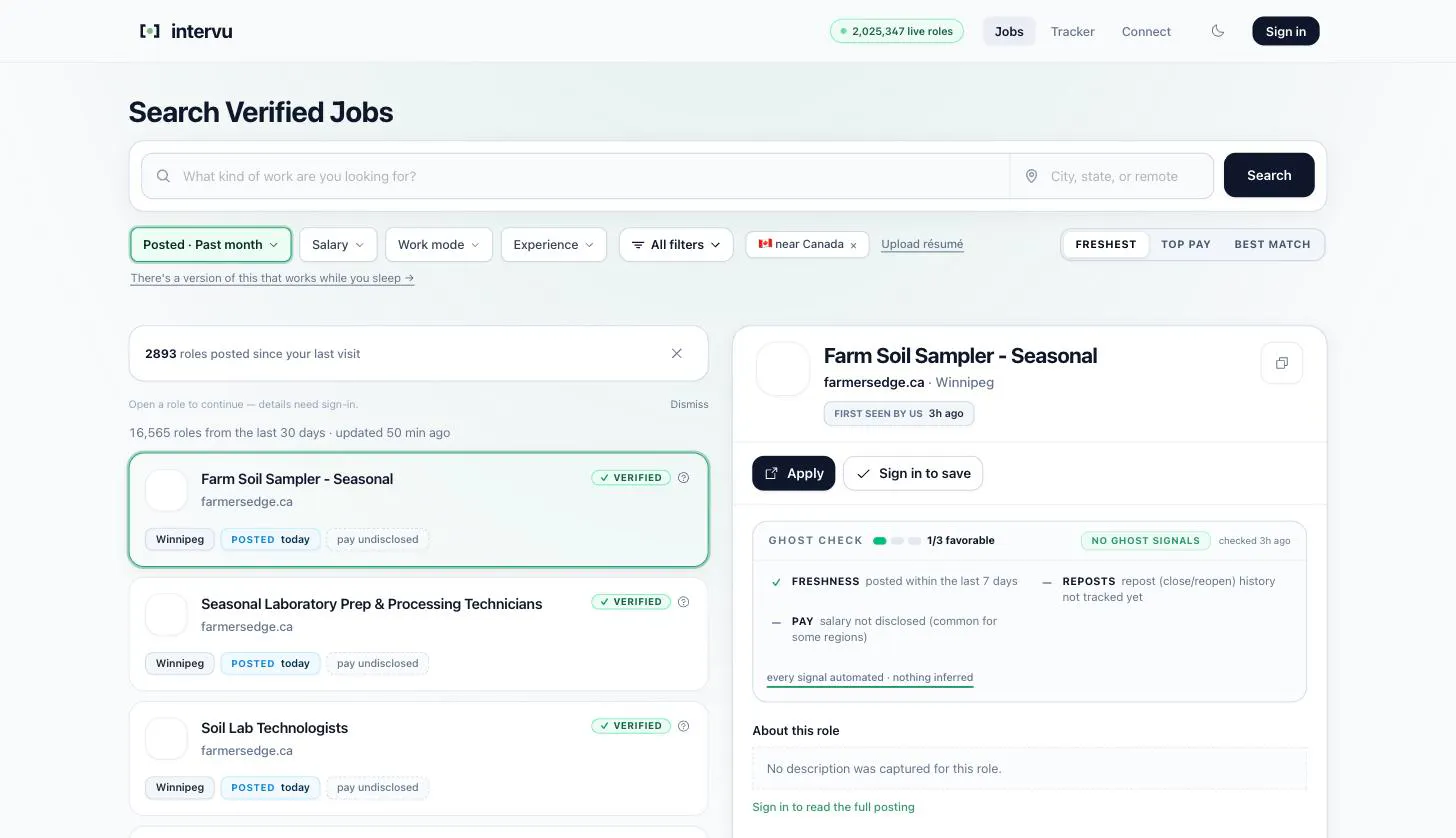Apply to Farm Soil Sampler role
Screen dimensions: 1456x838
pyautogui.click(x=794, y=473)
